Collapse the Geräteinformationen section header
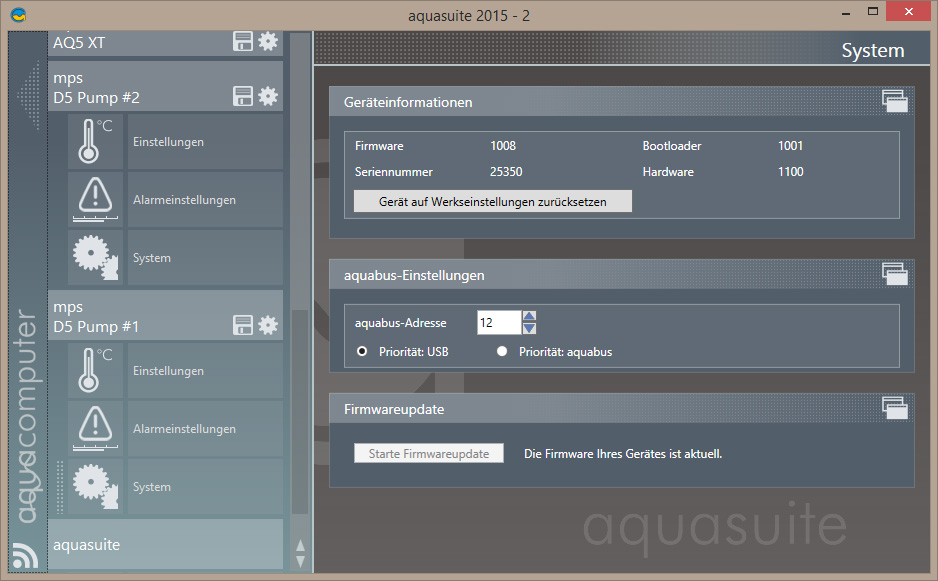 (622, 102)
